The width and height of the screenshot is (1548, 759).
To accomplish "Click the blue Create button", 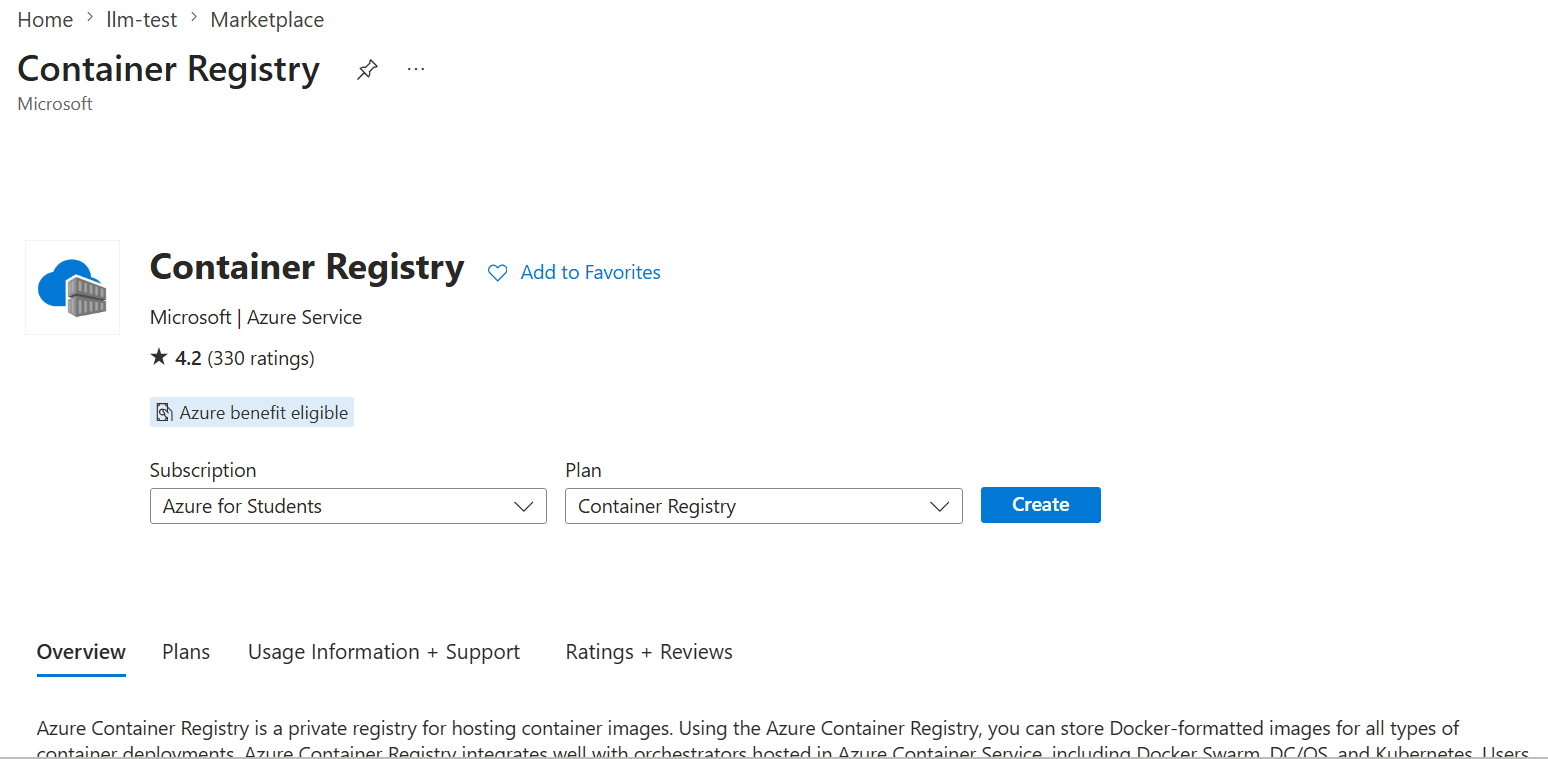I will [1041, 505].
